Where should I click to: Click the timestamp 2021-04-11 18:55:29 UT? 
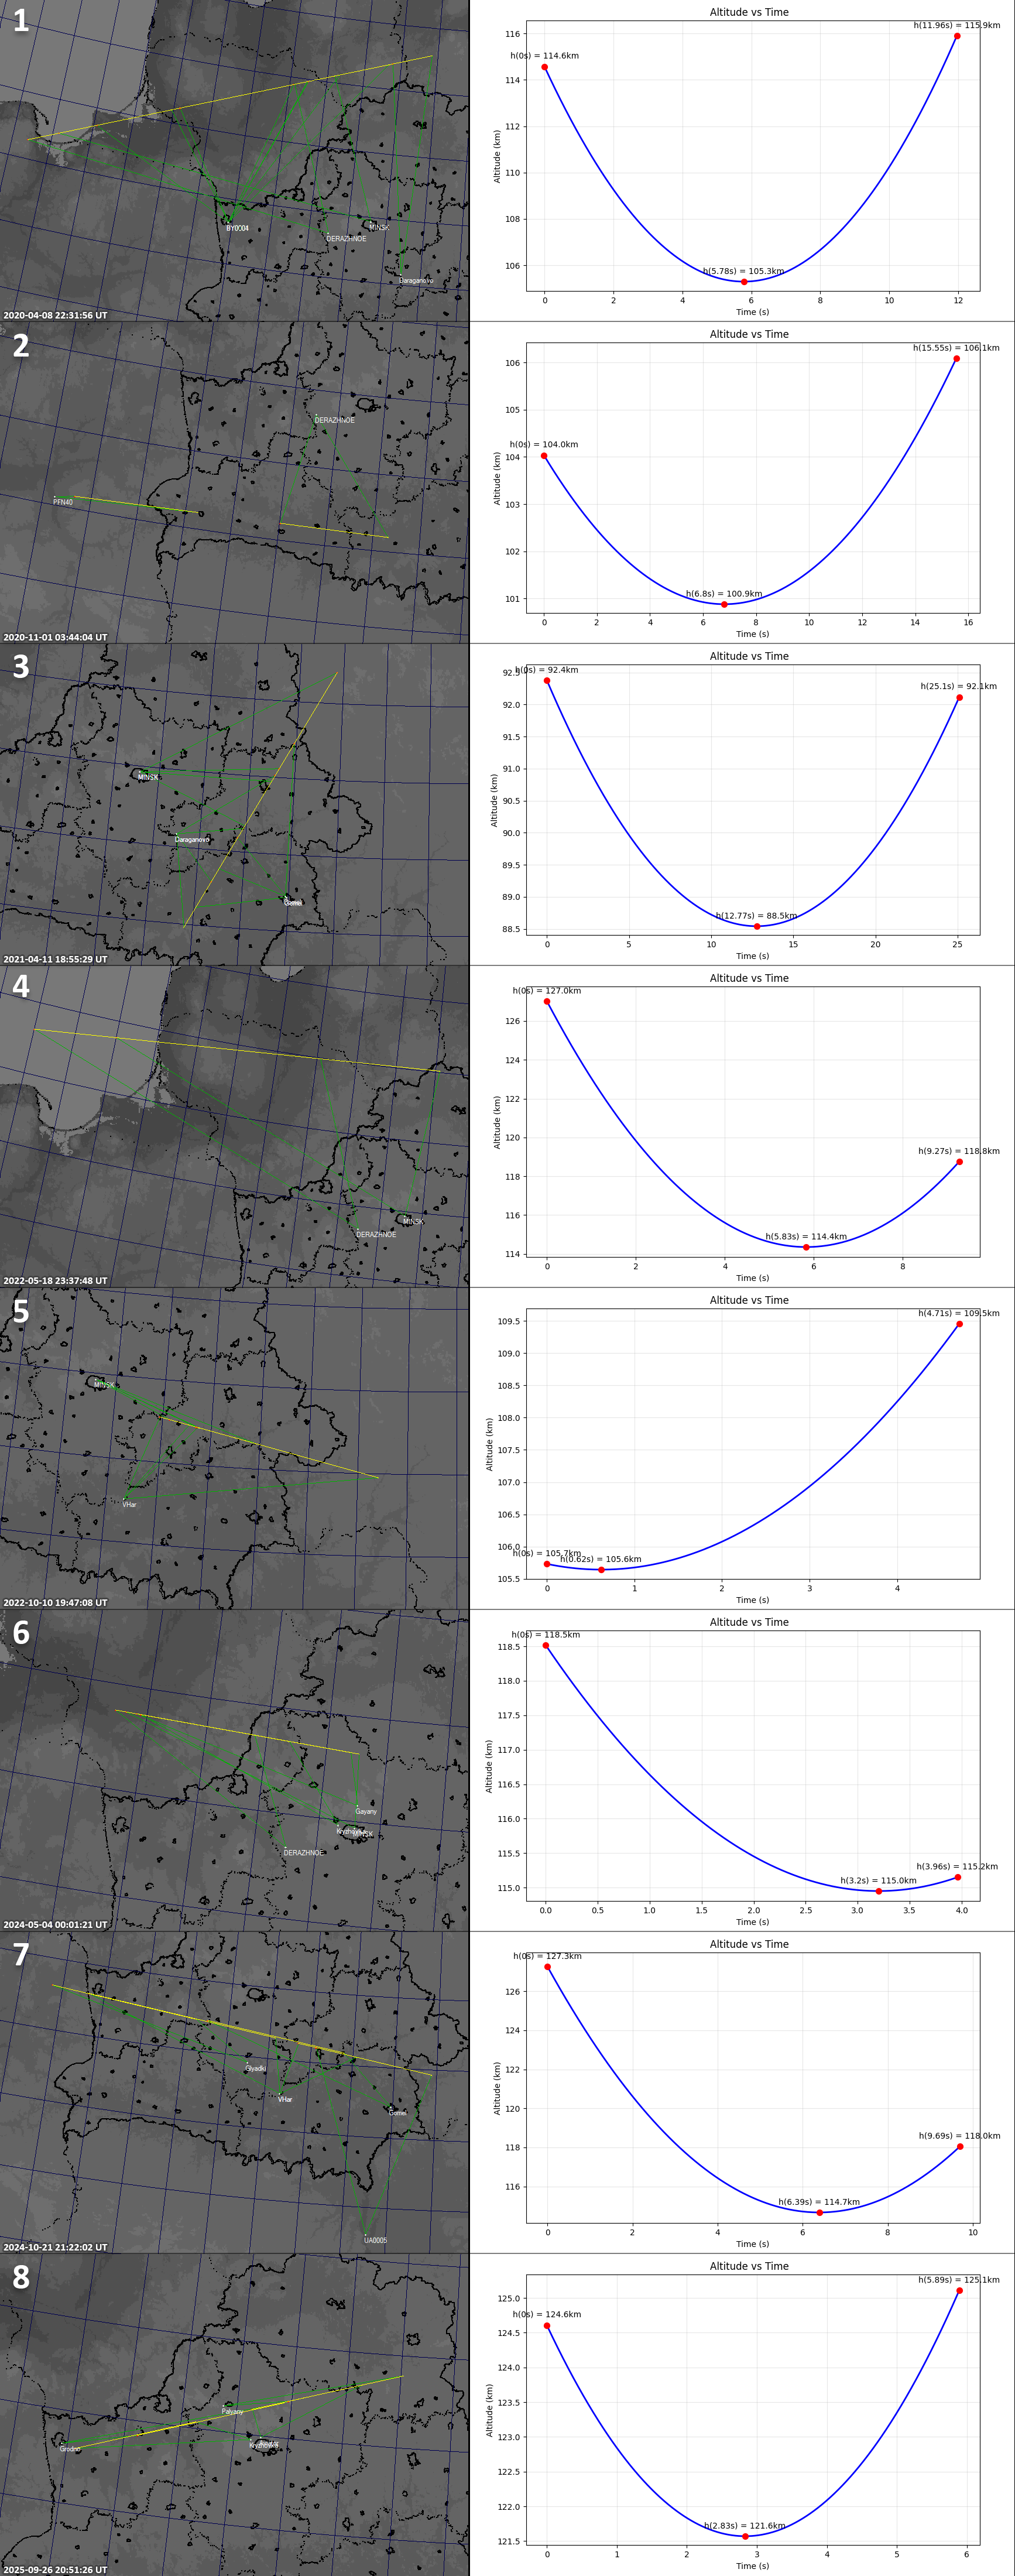click(x=55, y=959)
